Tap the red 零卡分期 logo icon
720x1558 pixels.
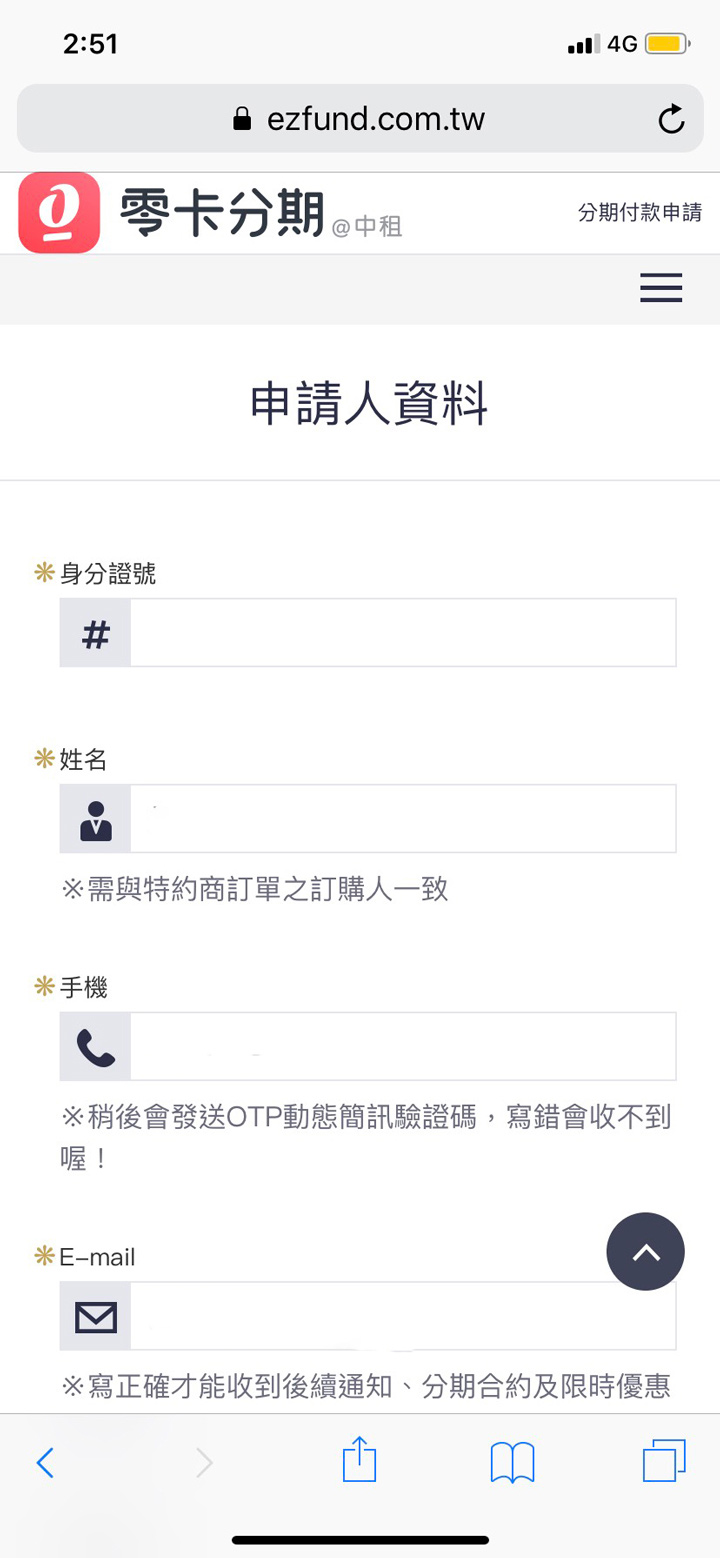(x=59, y=213)
